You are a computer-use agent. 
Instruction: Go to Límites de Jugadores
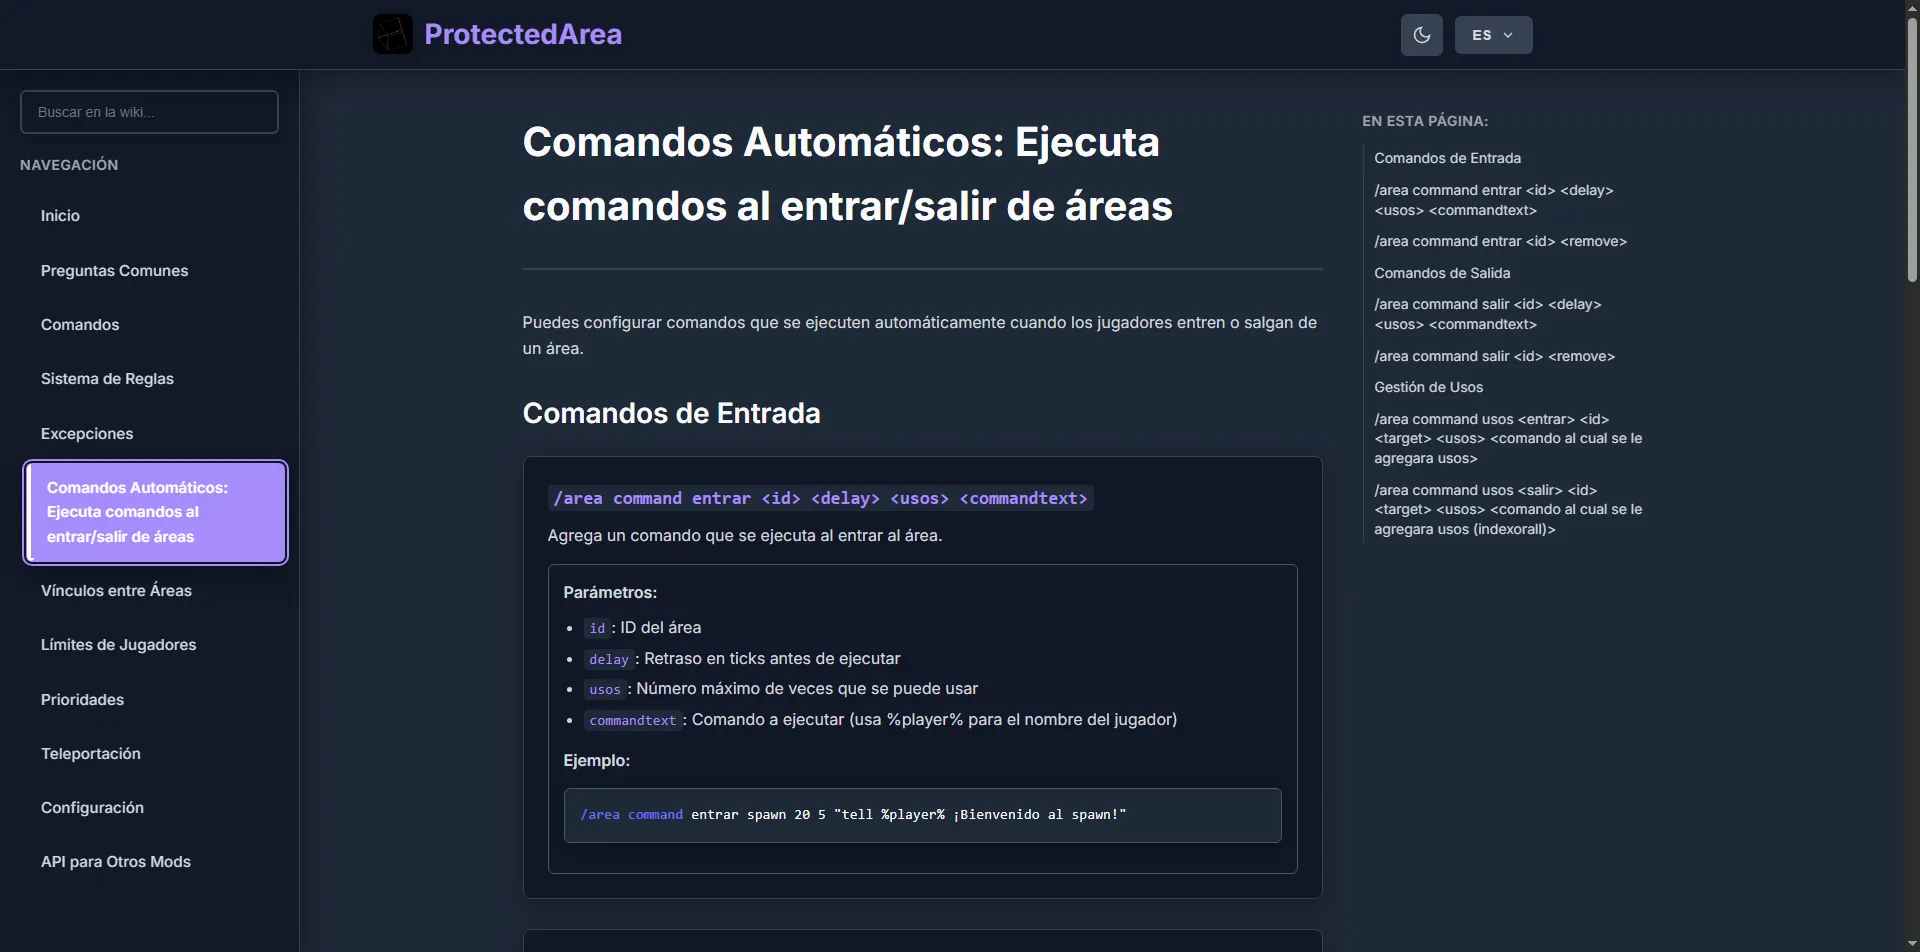point(118,644)
